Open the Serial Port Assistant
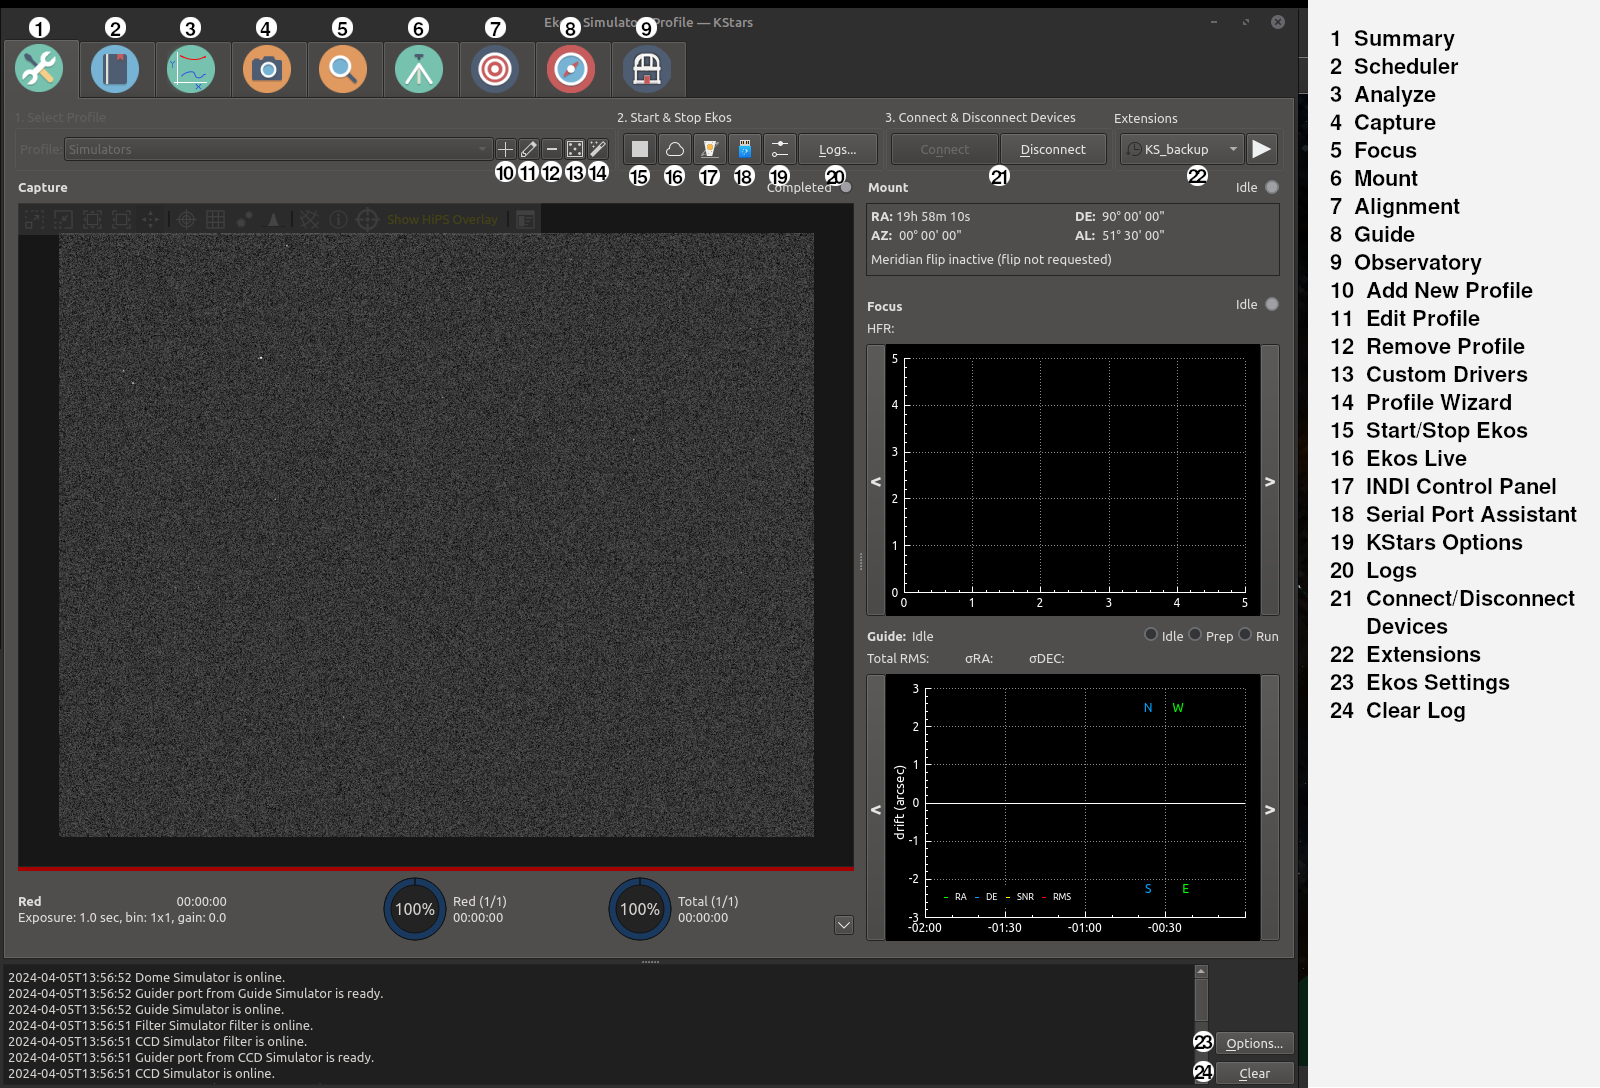Screen dimensions: 1600x1088 coord(745,149)
